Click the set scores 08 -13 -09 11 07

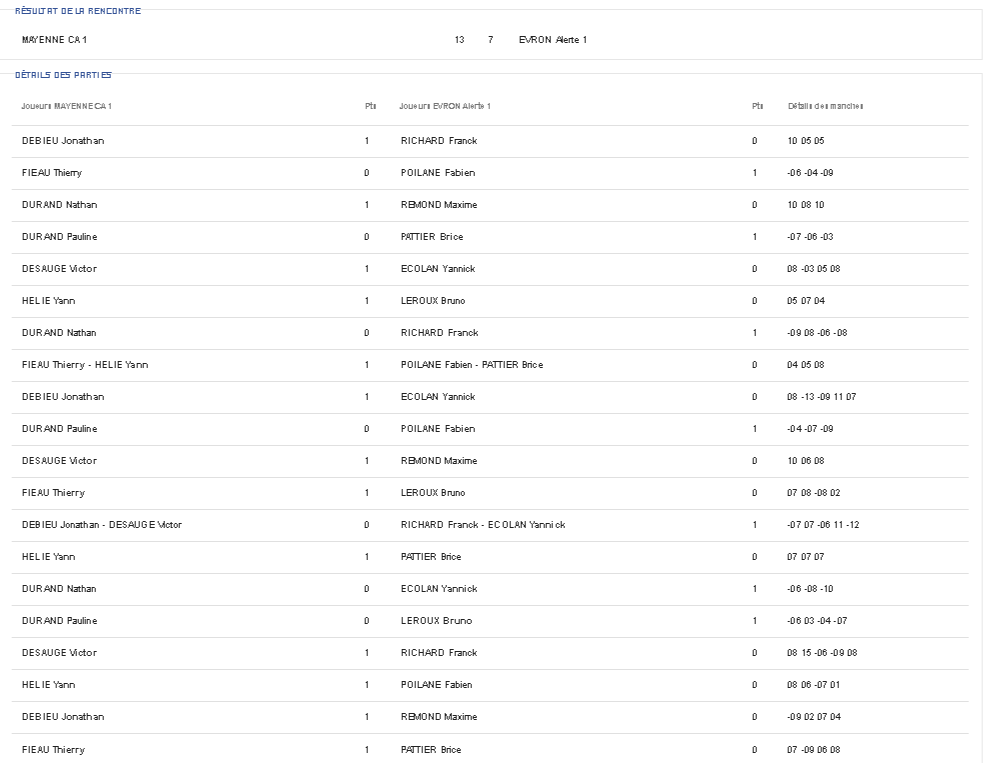[x=821, y=397]
